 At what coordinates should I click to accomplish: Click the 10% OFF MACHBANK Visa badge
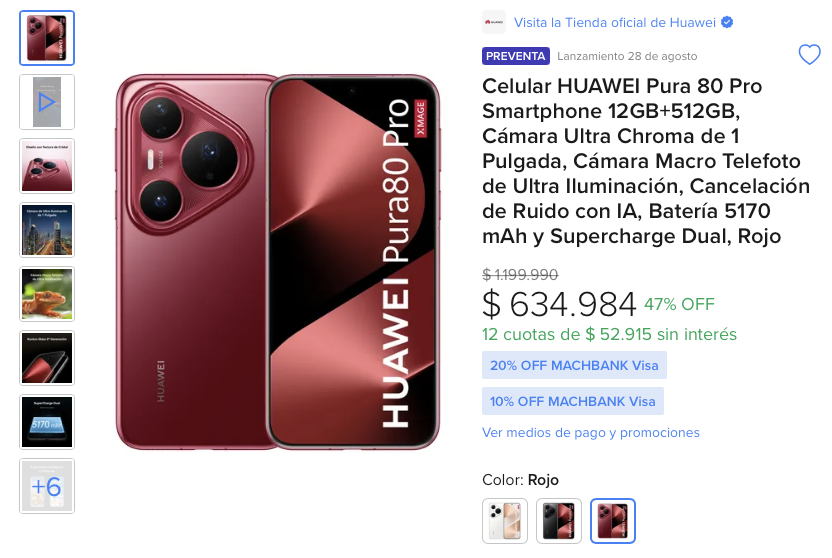tap(573, 402)
